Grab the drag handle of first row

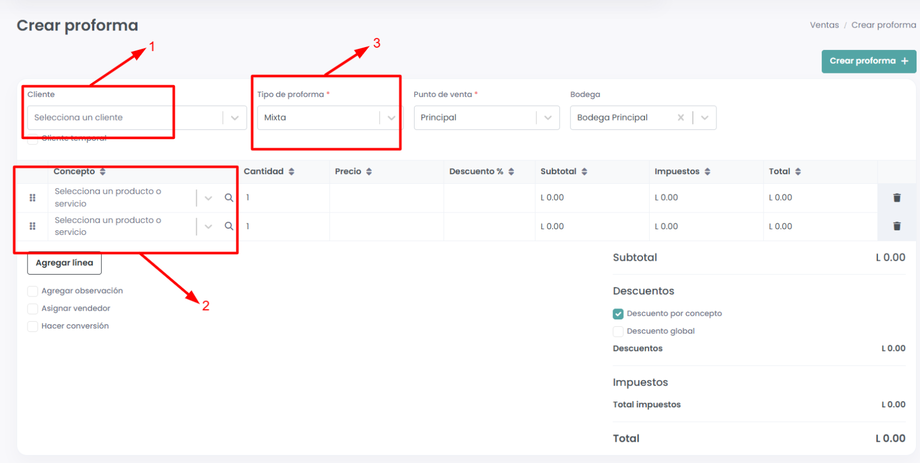click(33, 198)
